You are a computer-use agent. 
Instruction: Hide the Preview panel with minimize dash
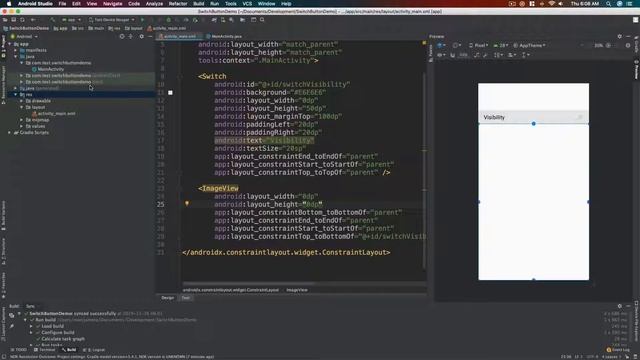click(x=628, y=36)
